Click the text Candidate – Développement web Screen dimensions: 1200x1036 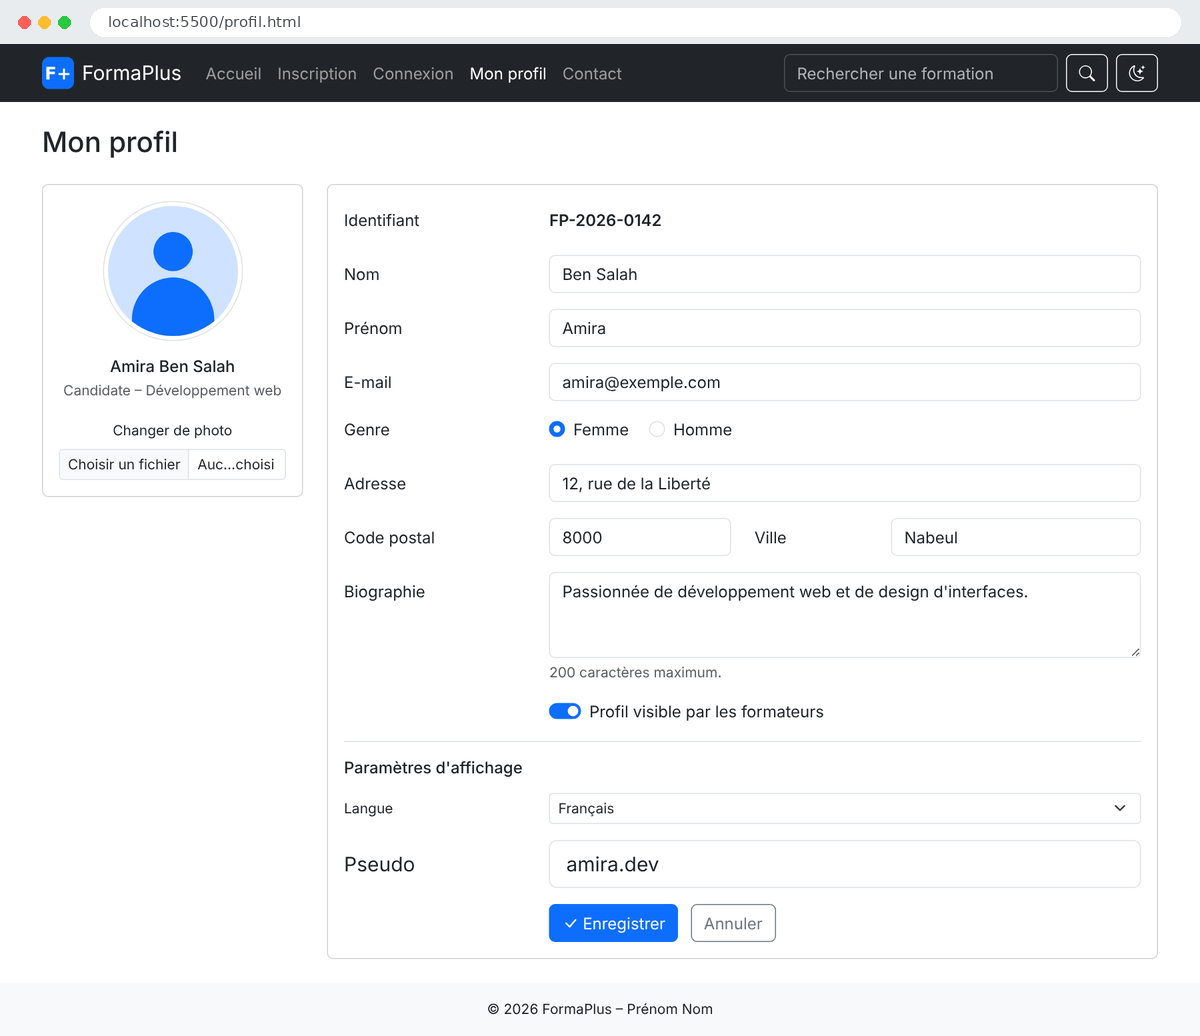point(172,390)
